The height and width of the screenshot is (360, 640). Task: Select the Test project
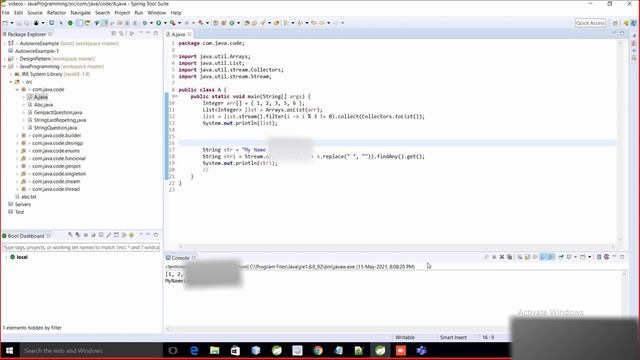point(19,212)
